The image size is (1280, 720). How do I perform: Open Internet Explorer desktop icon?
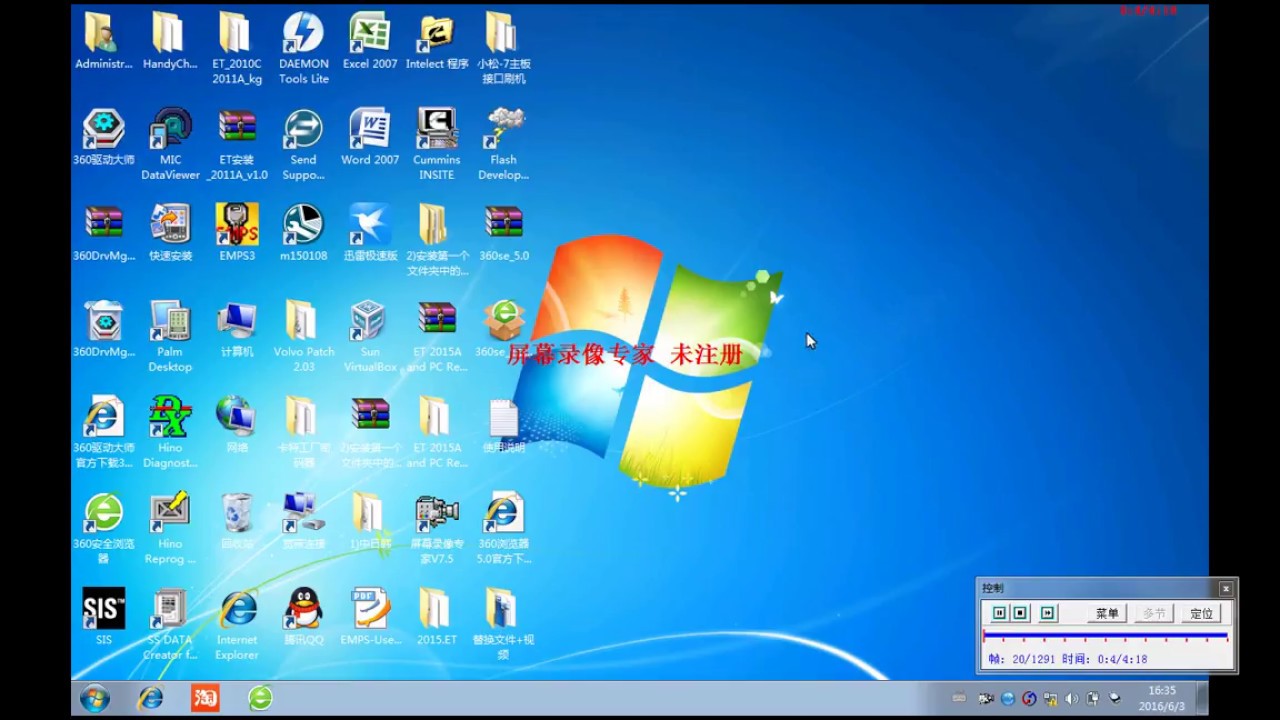237,624
